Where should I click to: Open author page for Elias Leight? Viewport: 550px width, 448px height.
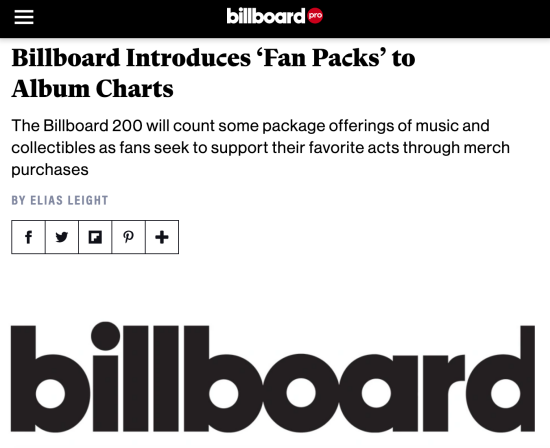coord(69,200)
